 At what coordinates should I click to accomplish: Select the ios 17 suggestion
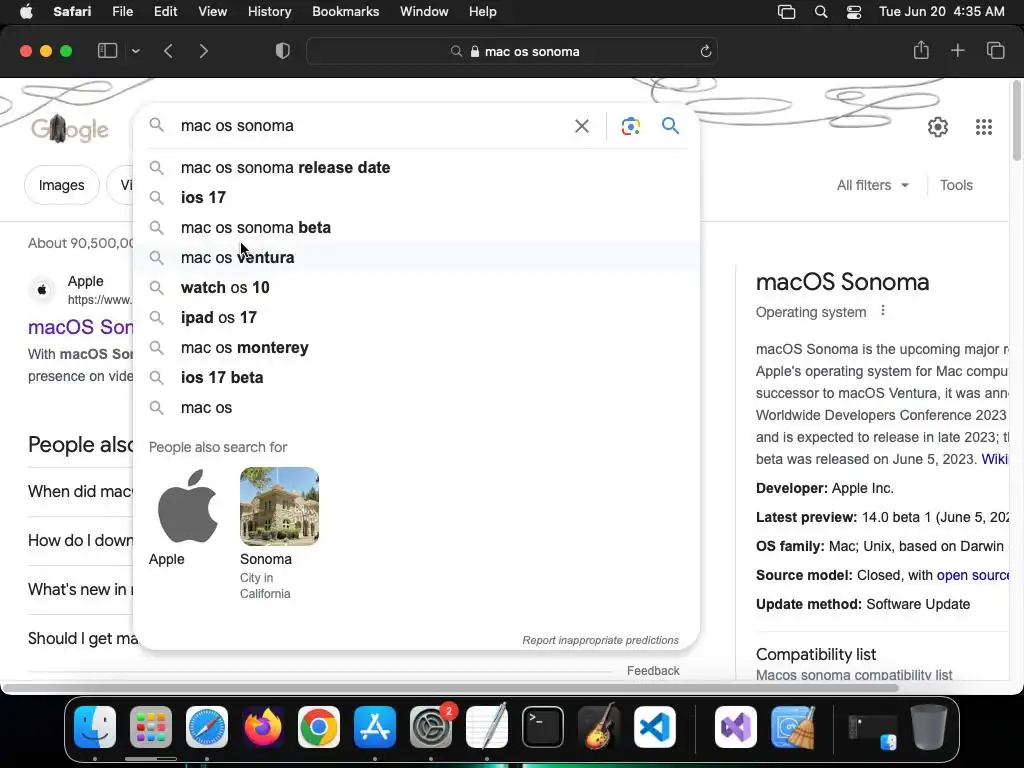click(417, 197)
